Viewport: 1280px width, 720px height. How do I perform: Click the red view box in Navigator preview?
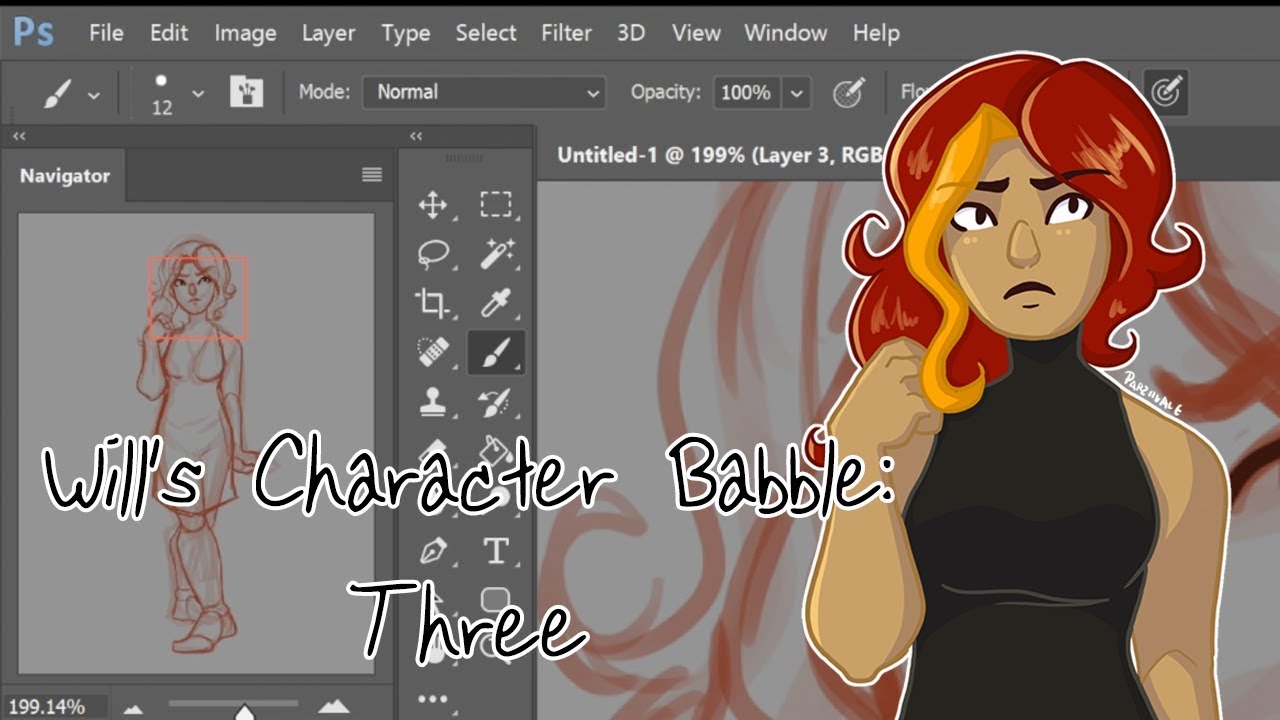click(x=197, y=297)
